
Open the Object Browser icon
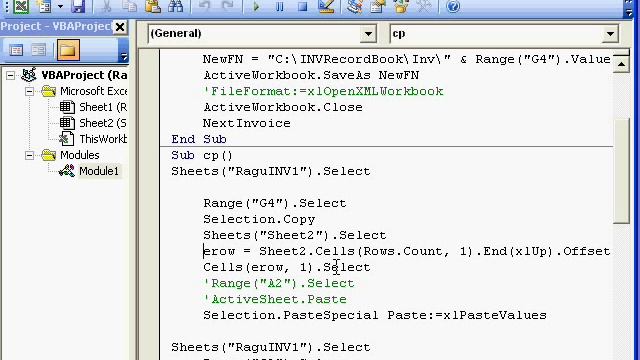tap(401, 7)
